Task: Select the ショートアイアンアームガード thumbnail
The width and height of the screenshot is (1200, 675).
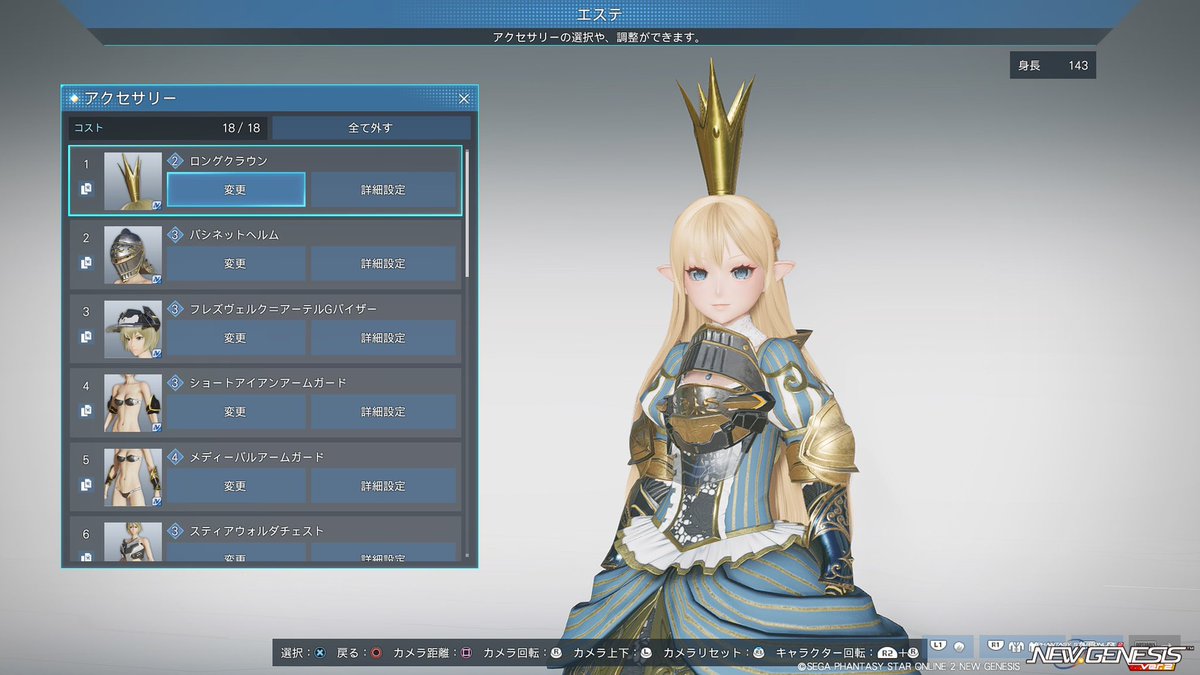Action: click(x=133, y=403)
